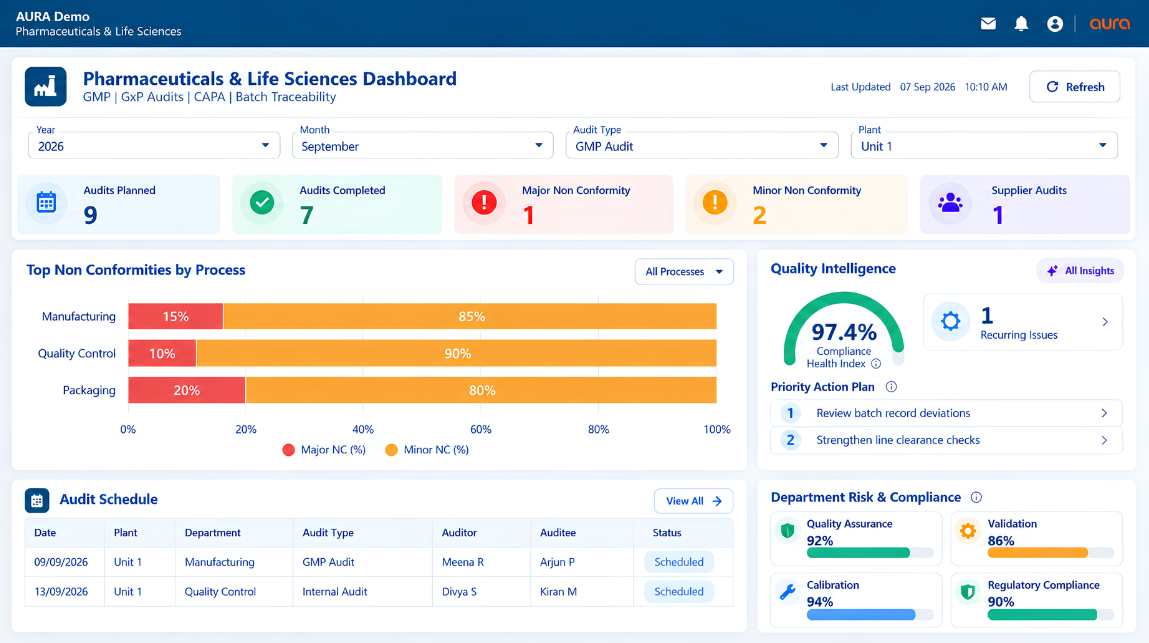Click the dashboard factory chart icon
The width and height of the screenshot is (1149, 643).
(45, 87)
